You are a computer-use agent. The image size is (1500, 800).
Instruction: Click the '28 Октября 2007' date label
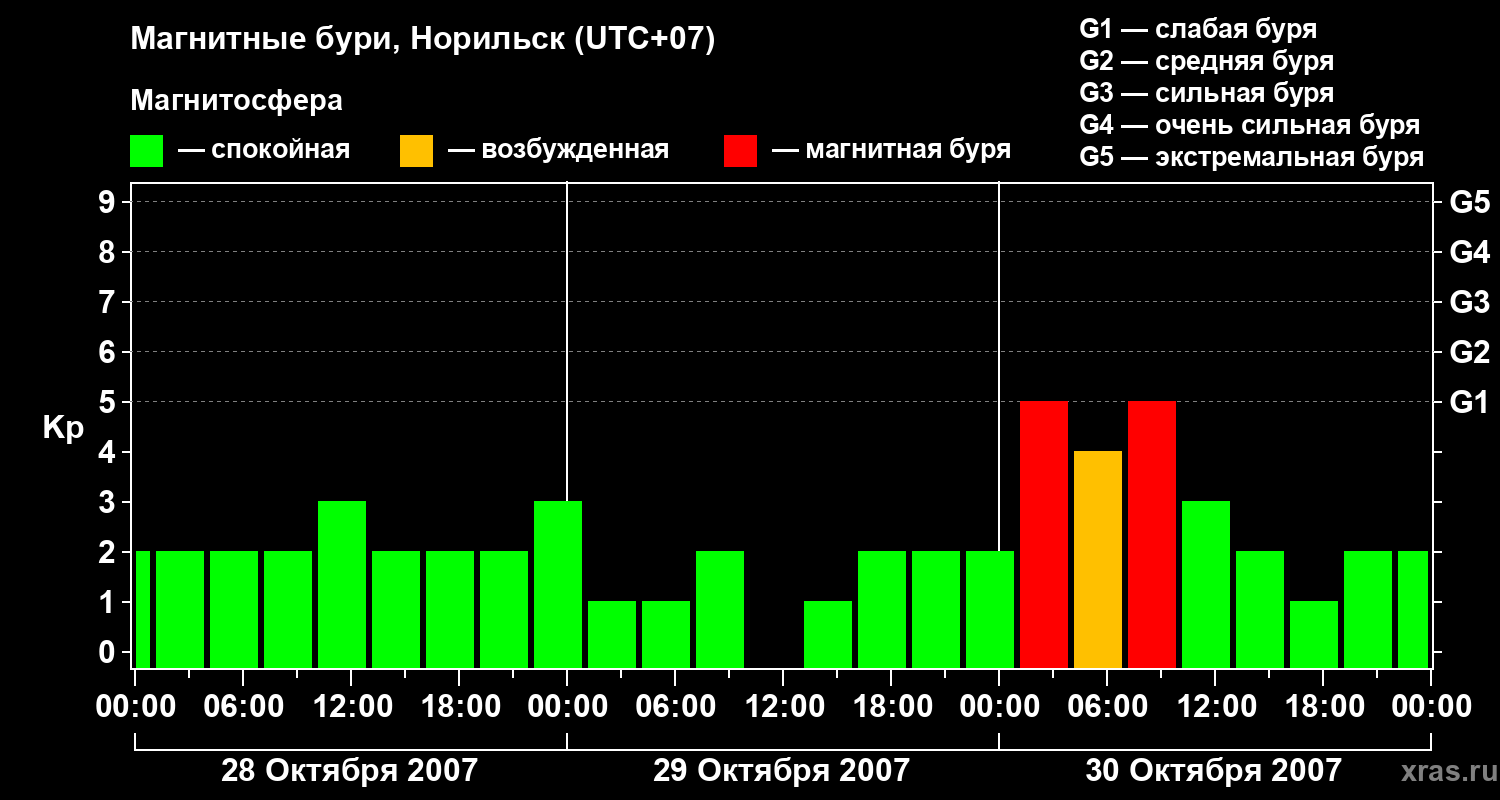point(349,770)
